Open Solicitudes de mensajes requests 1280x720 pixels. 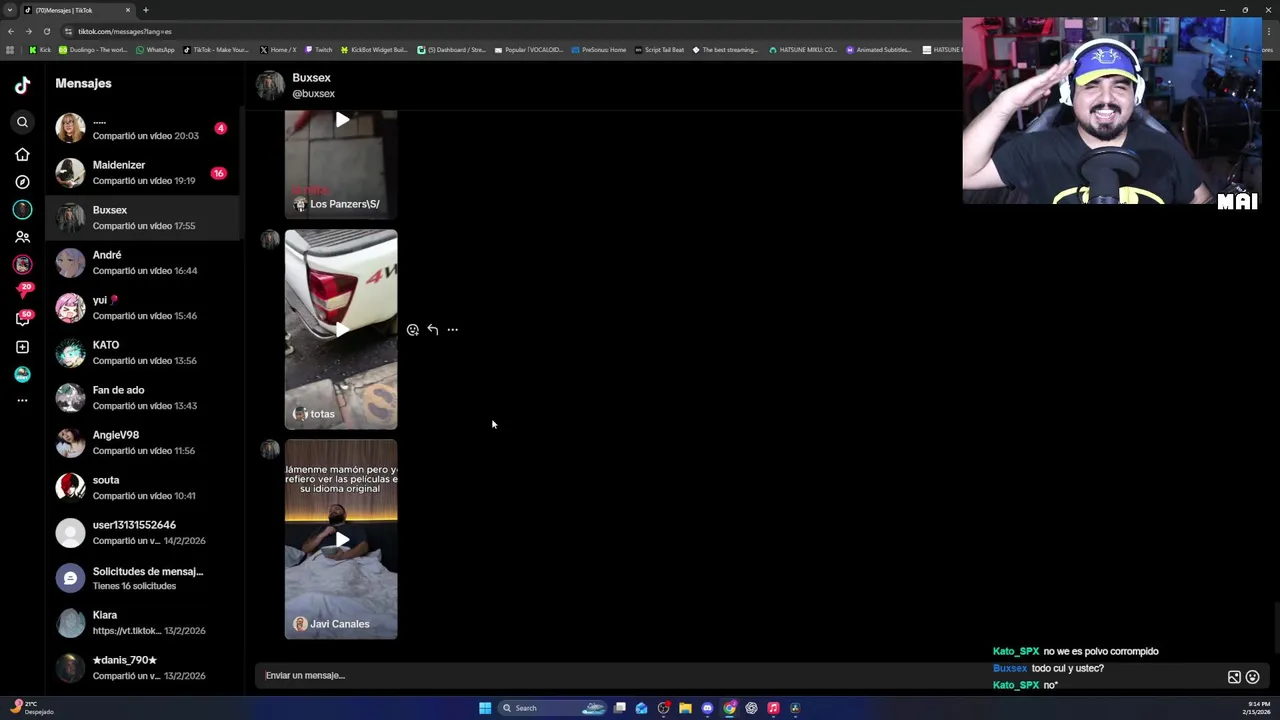pyautogui.click(x=143, y=577)
